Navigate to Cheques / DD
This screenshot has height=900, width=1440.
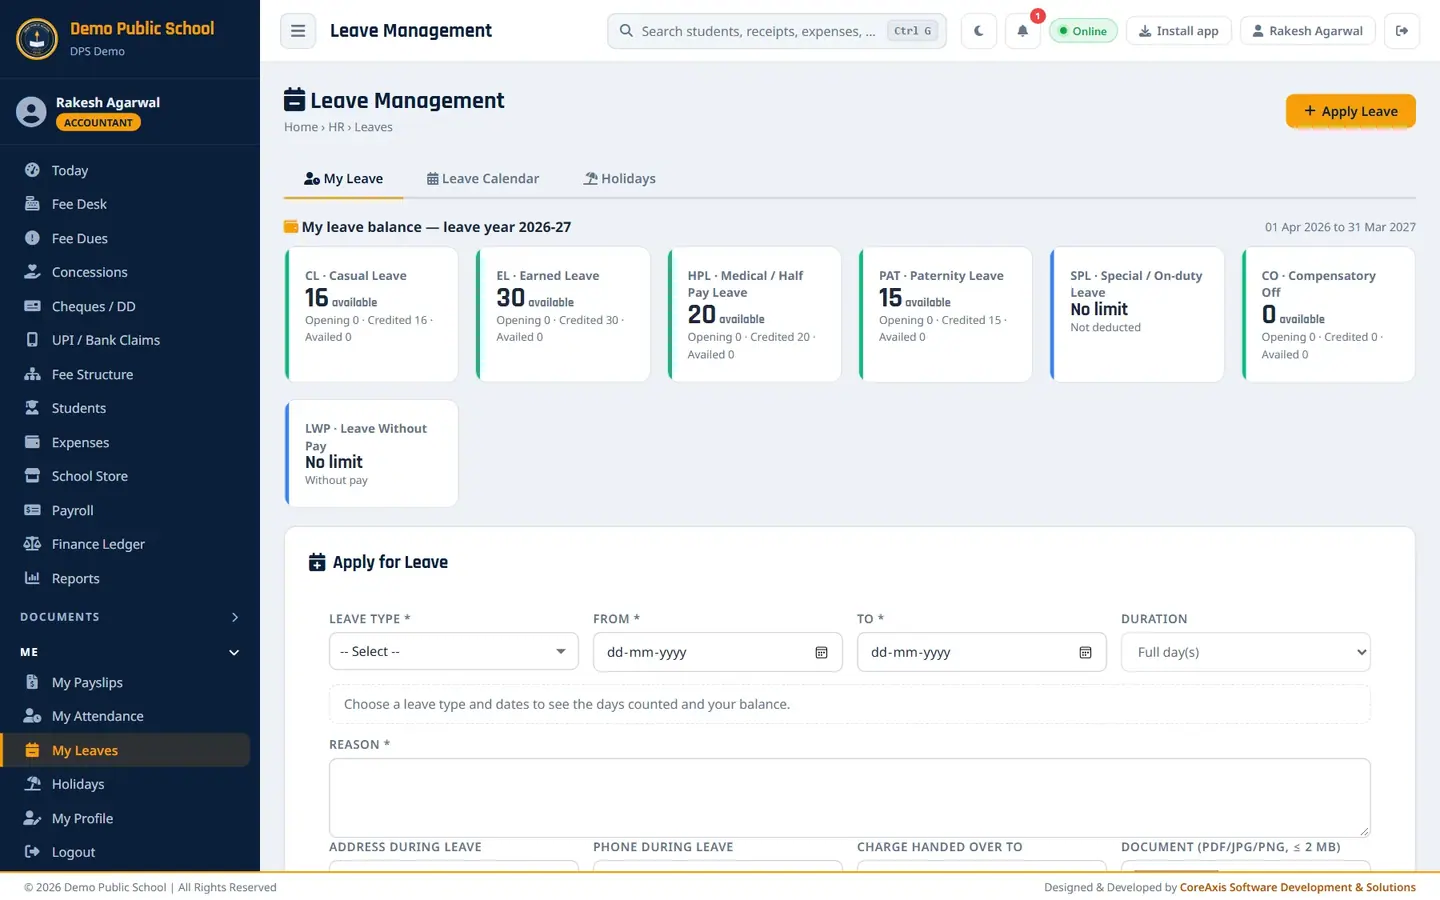(126, 306)
